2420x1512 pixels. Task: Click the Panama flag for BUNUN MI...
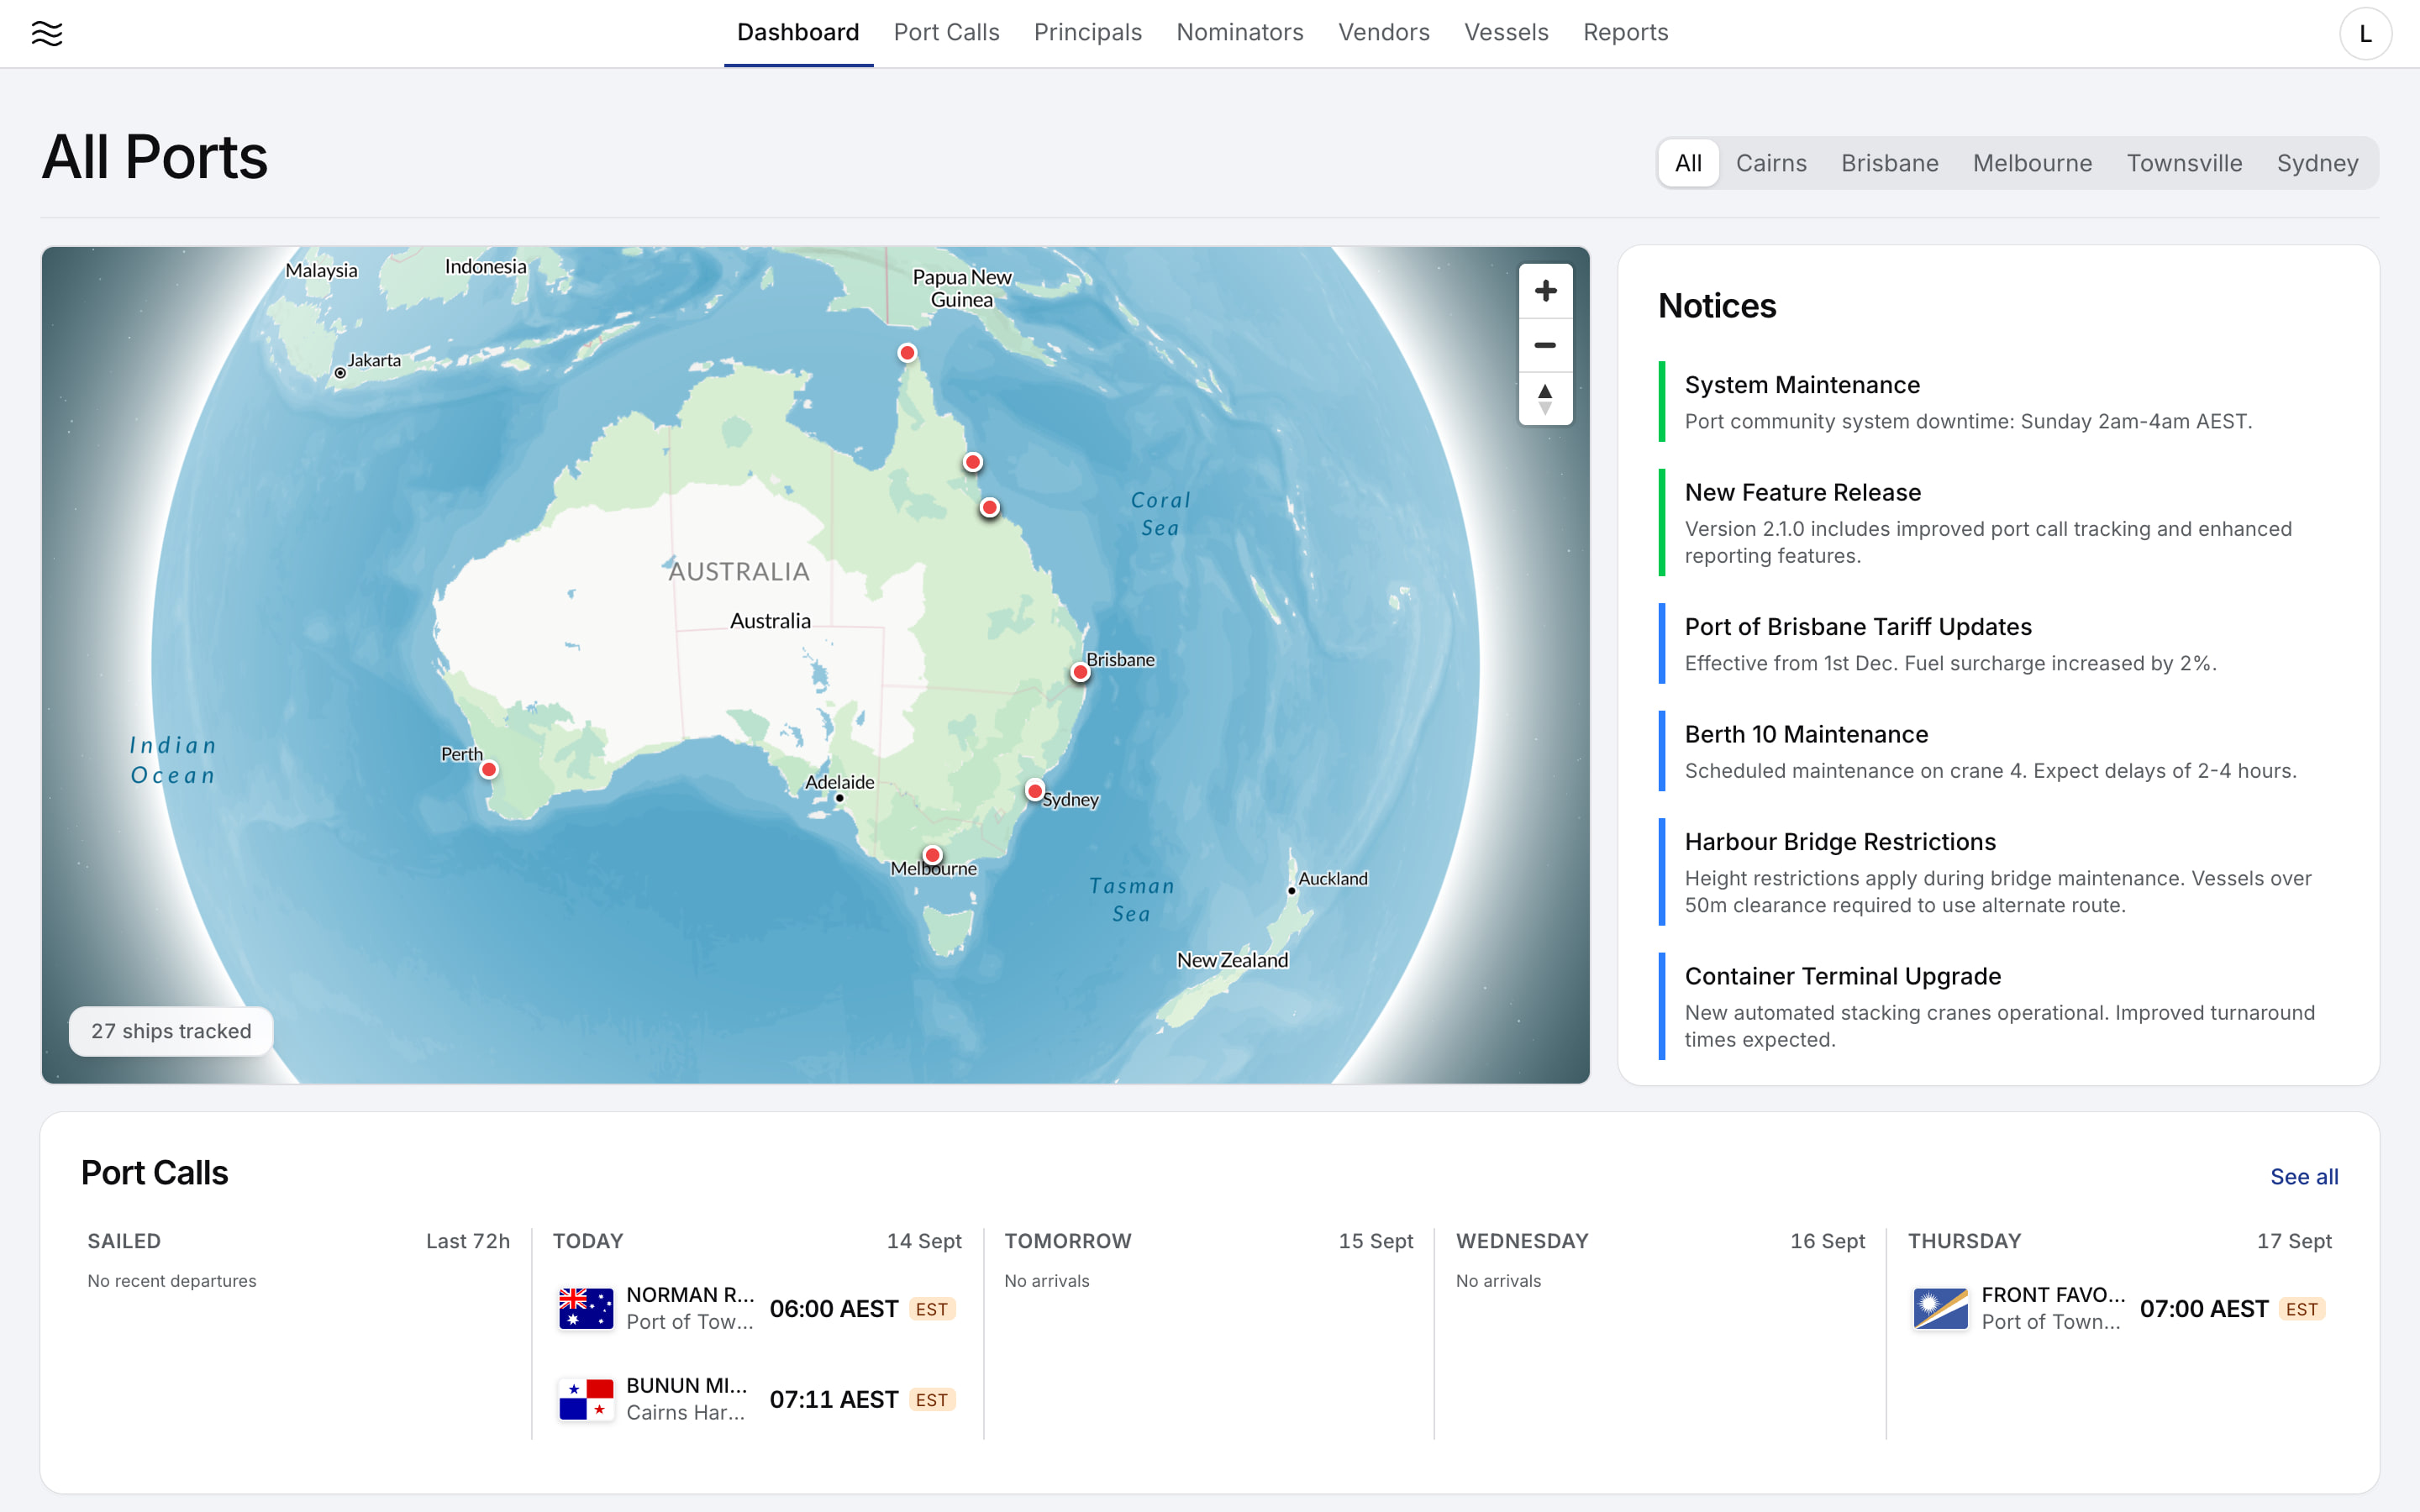pyautogui.click(x=586, y=1399)
